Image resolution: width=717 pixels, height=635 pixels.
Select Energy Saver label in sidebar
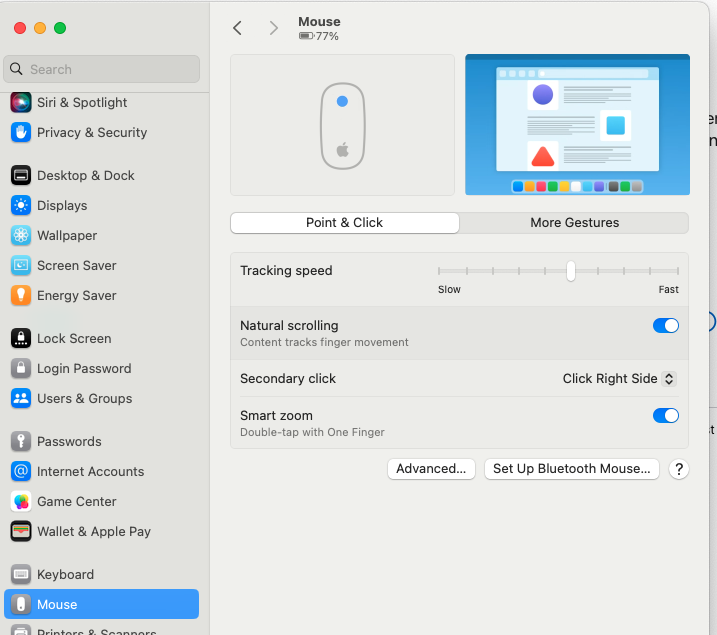76,295
